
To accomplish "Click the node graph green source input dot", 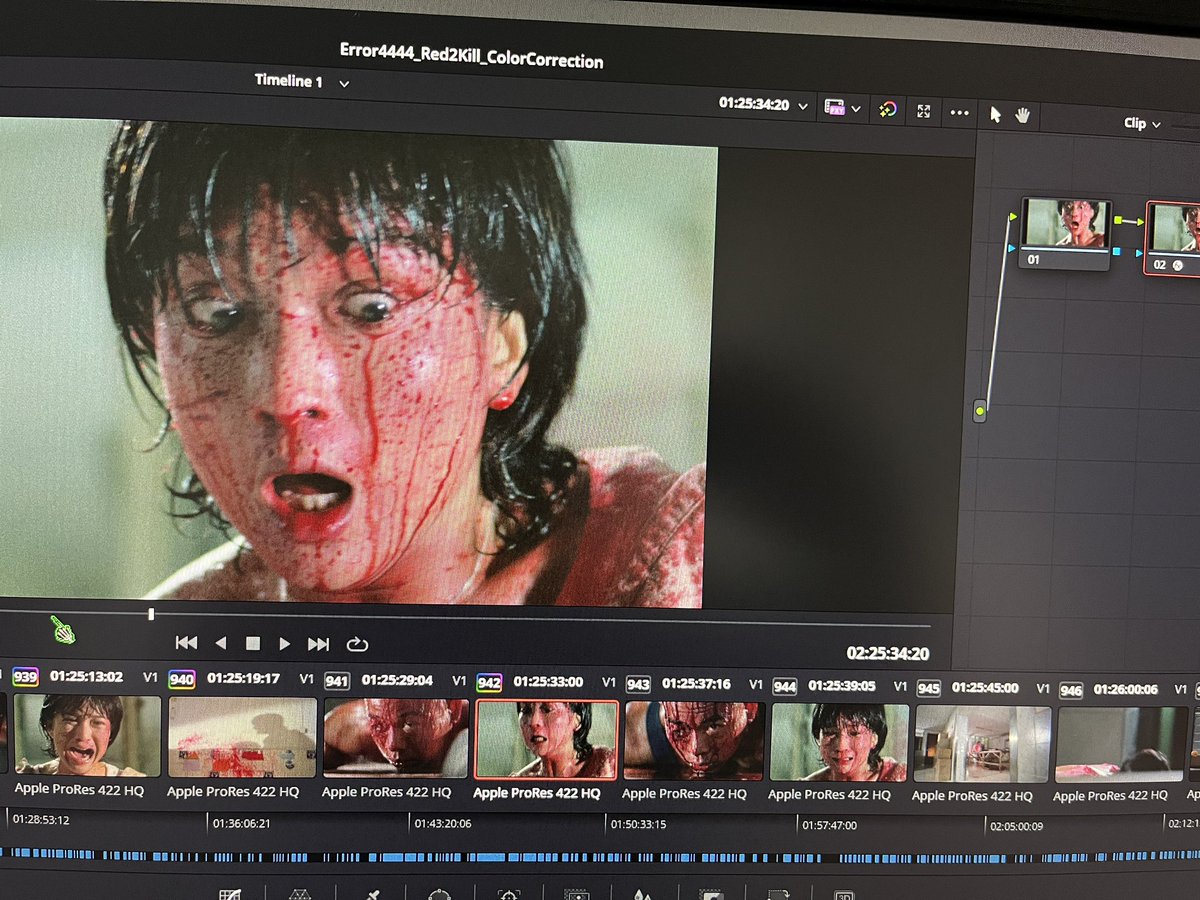I will pyautogui.click(x=980, y=411).
